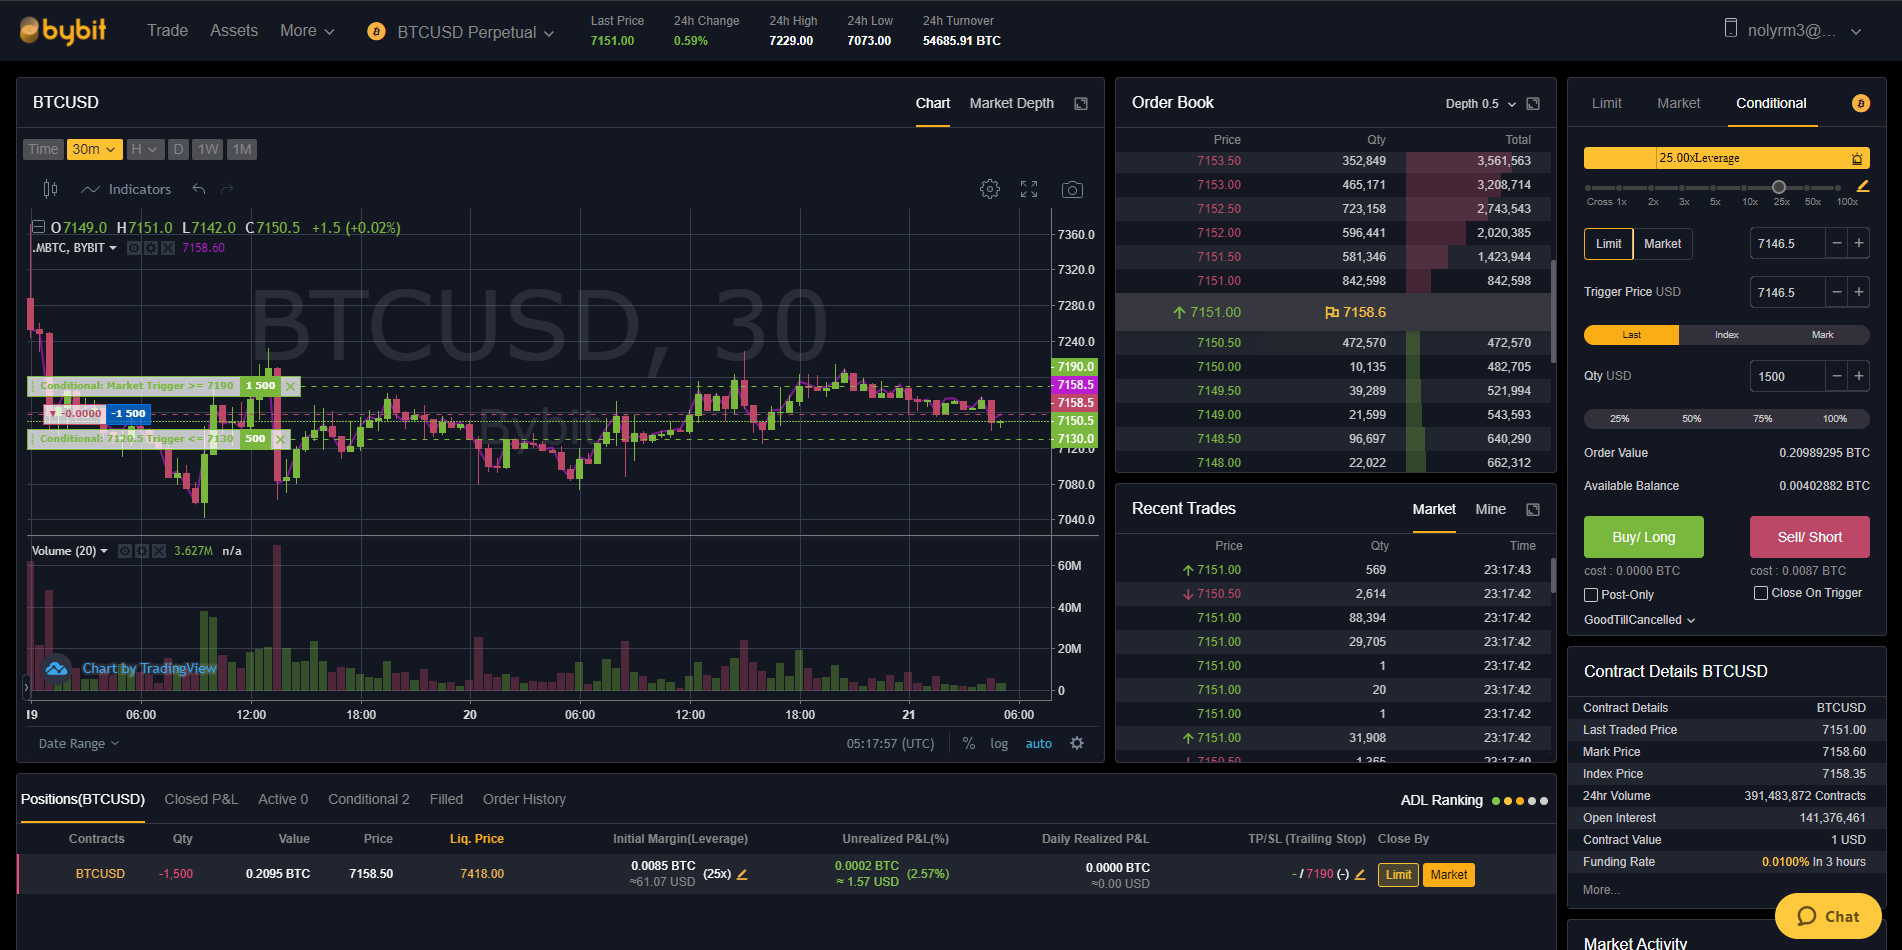Open the GoodTillCancelled dropdown
Image resolution: width=1902 pixels, height=950 pixels.
point(1640,620)
